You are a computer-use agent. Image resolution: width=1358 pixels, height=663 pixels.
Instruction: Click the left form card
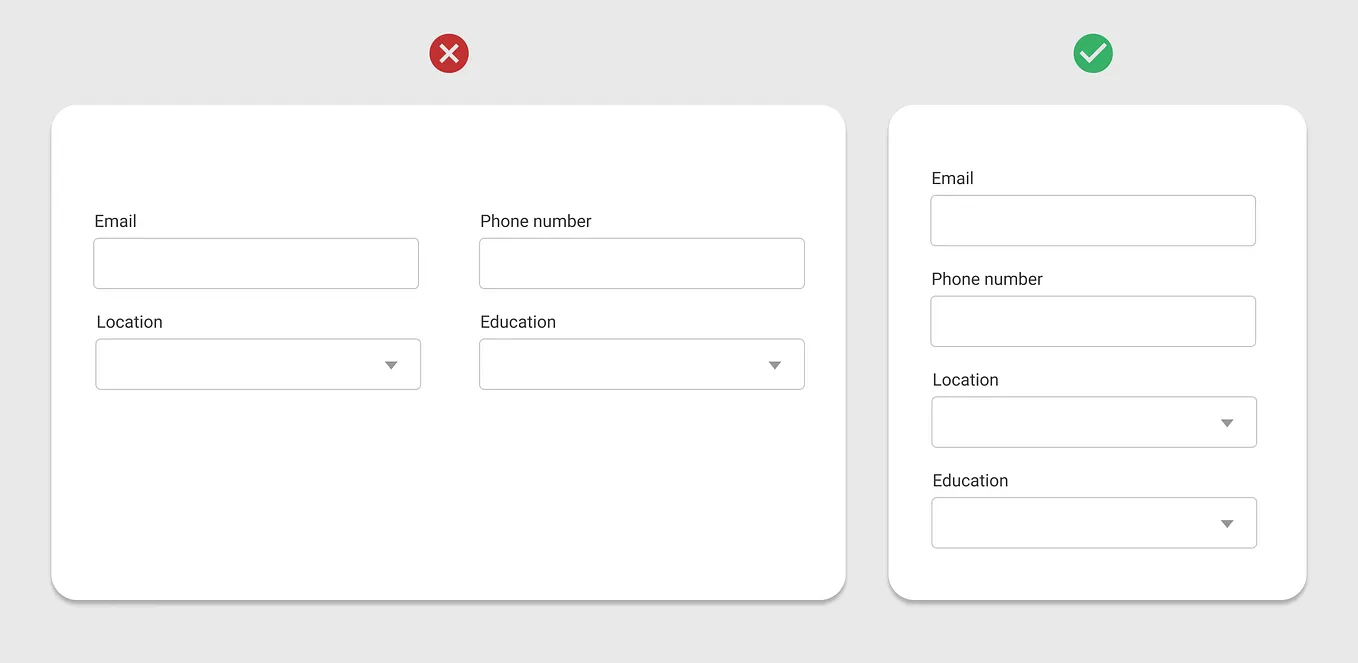coord(449,500)
